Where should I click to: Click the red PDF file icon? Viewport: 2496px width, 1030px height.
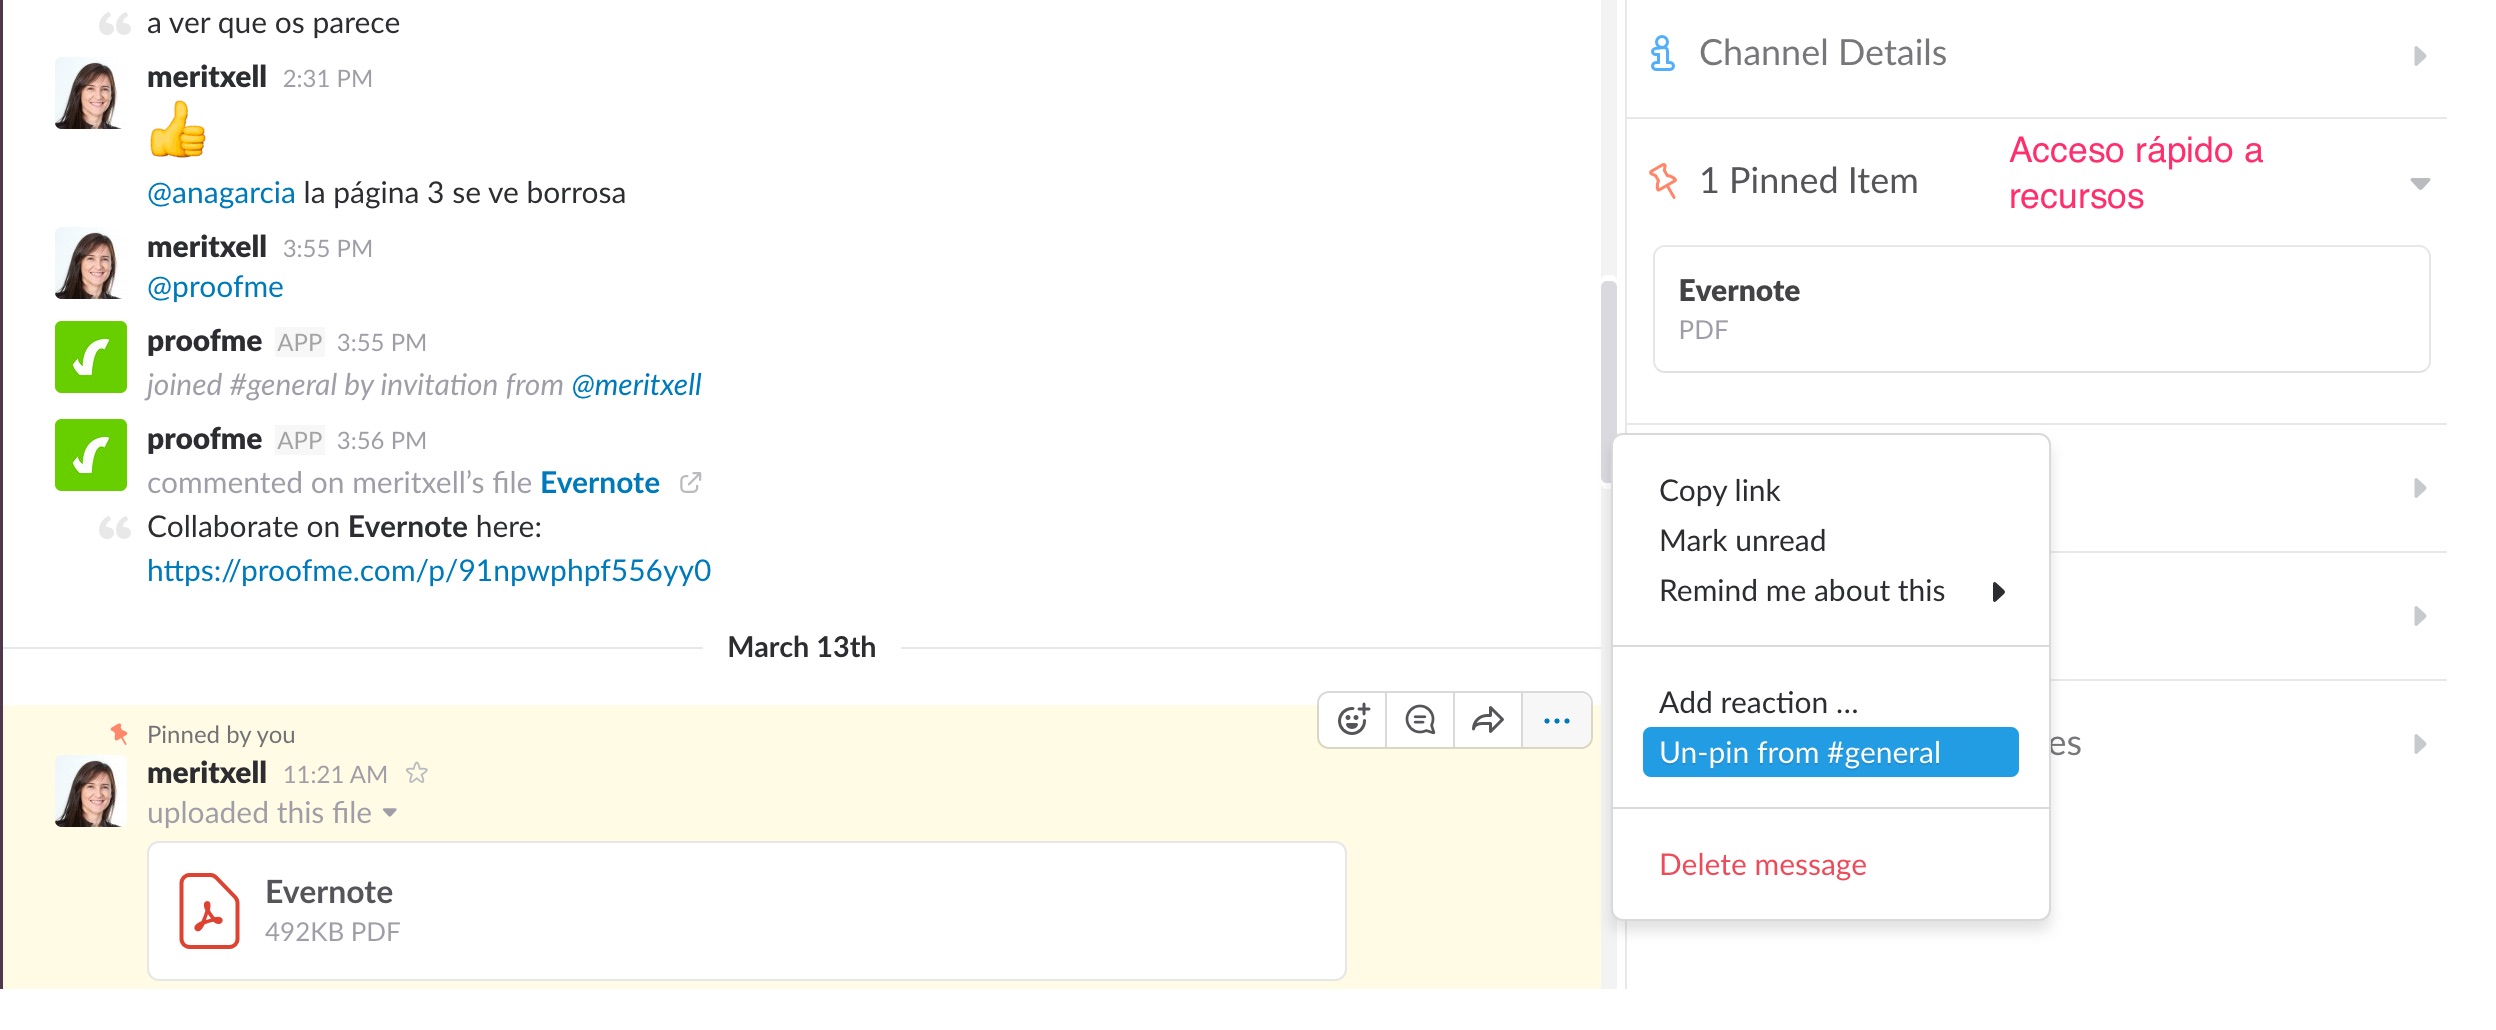(209, 911)
